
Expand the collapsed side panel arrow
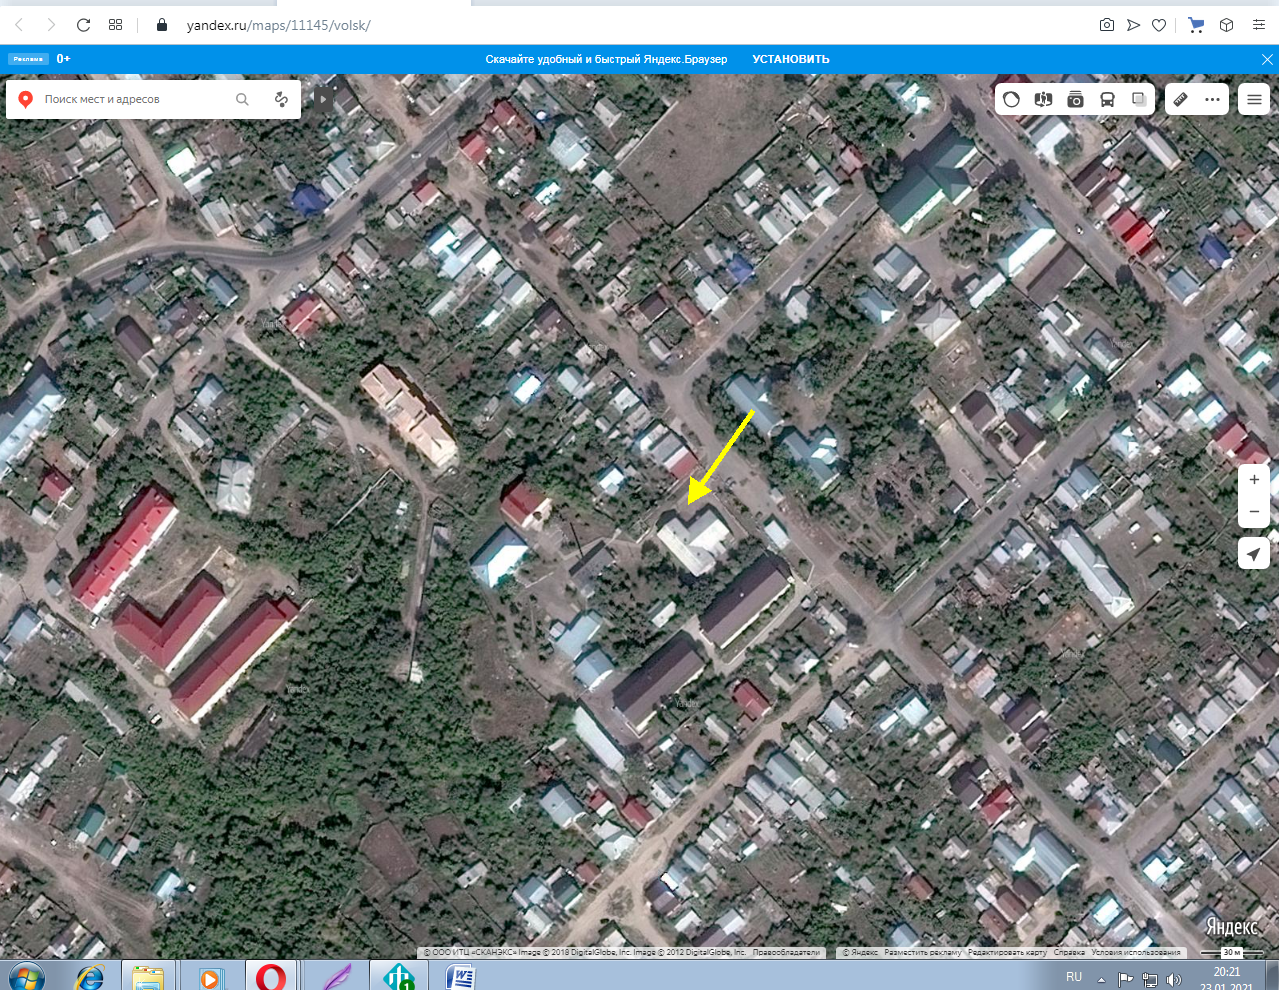(322, 99)
